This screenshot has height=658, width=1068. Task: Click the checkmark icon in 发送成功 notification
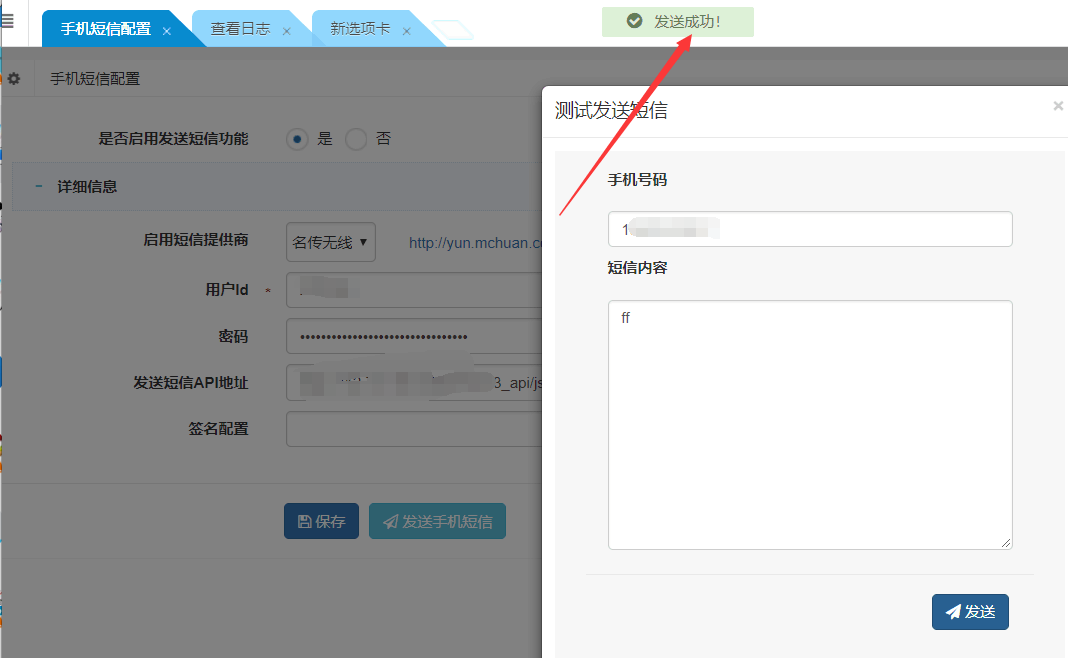633,22
